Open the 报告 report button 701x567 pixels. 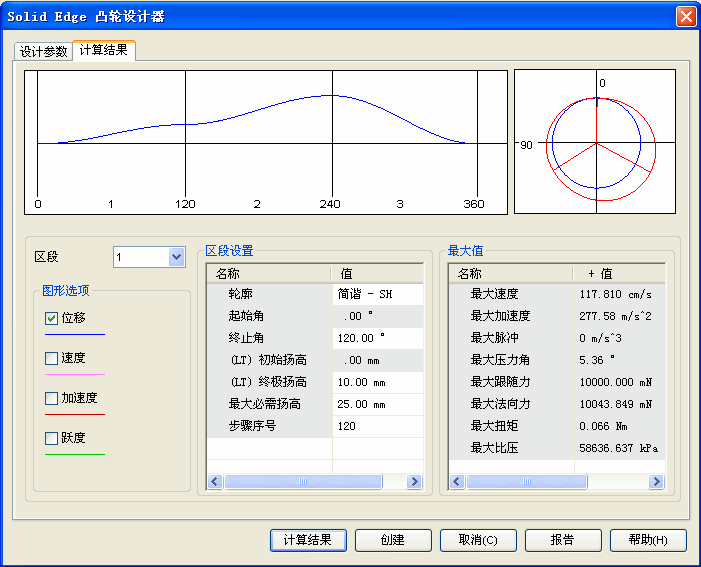click(x=563, y=540)
